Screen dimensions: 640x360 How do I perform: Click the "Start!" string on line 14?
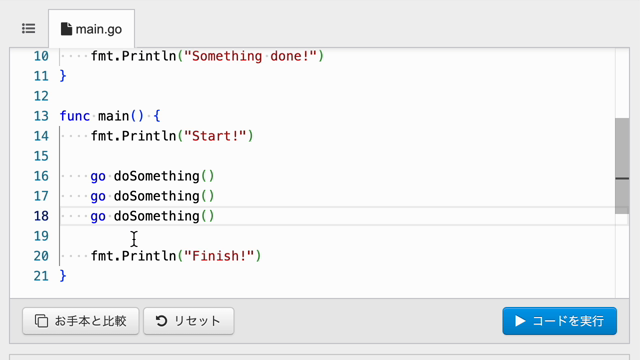click(215, 136)
